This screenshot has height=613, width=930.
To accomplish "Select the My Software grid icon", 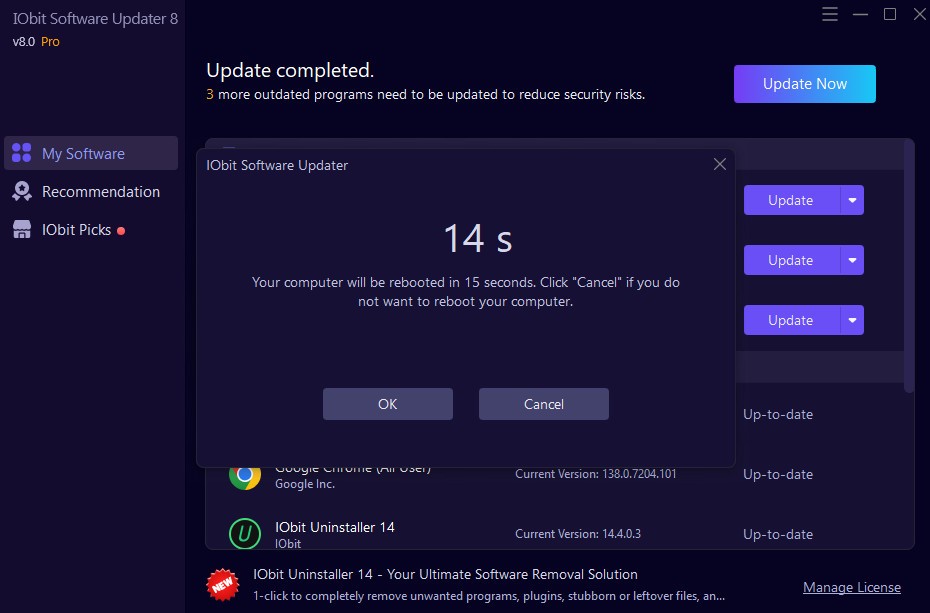I will tap(20, 153).
